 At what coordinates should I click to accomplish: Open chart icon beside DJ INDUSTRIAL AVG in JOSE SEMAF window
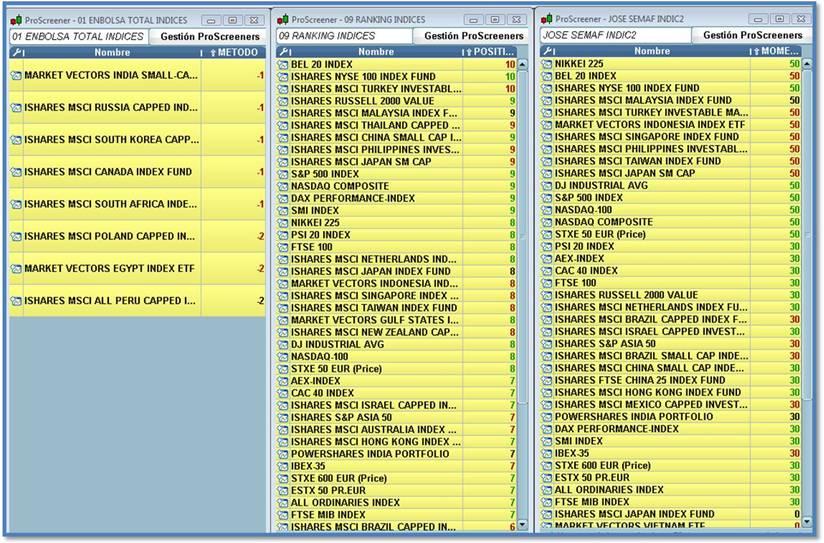pyautogui.click(x=547, y=186)
